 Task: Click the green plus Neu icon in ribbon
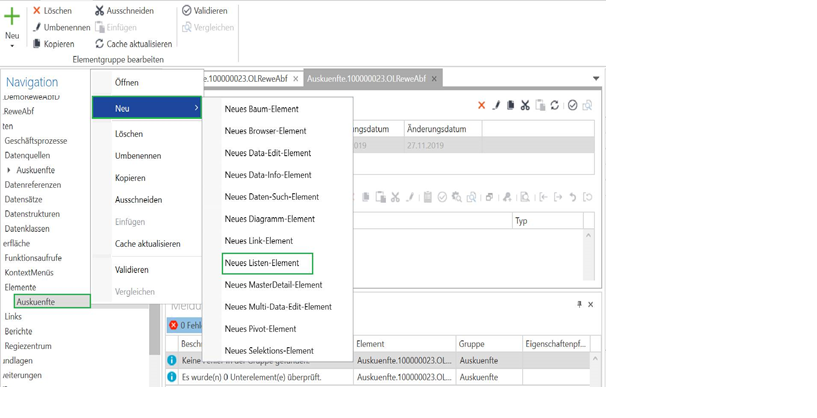tap(12, 17)
